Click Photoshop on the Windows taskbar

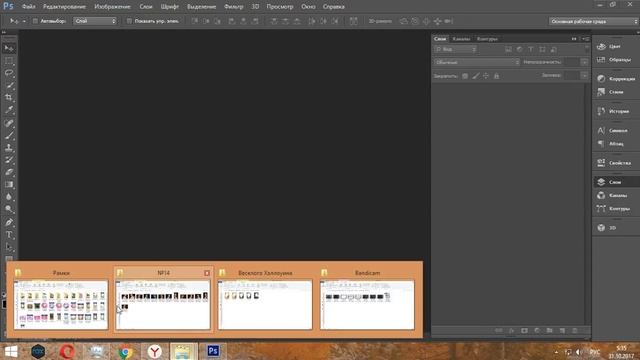(213, 351)
